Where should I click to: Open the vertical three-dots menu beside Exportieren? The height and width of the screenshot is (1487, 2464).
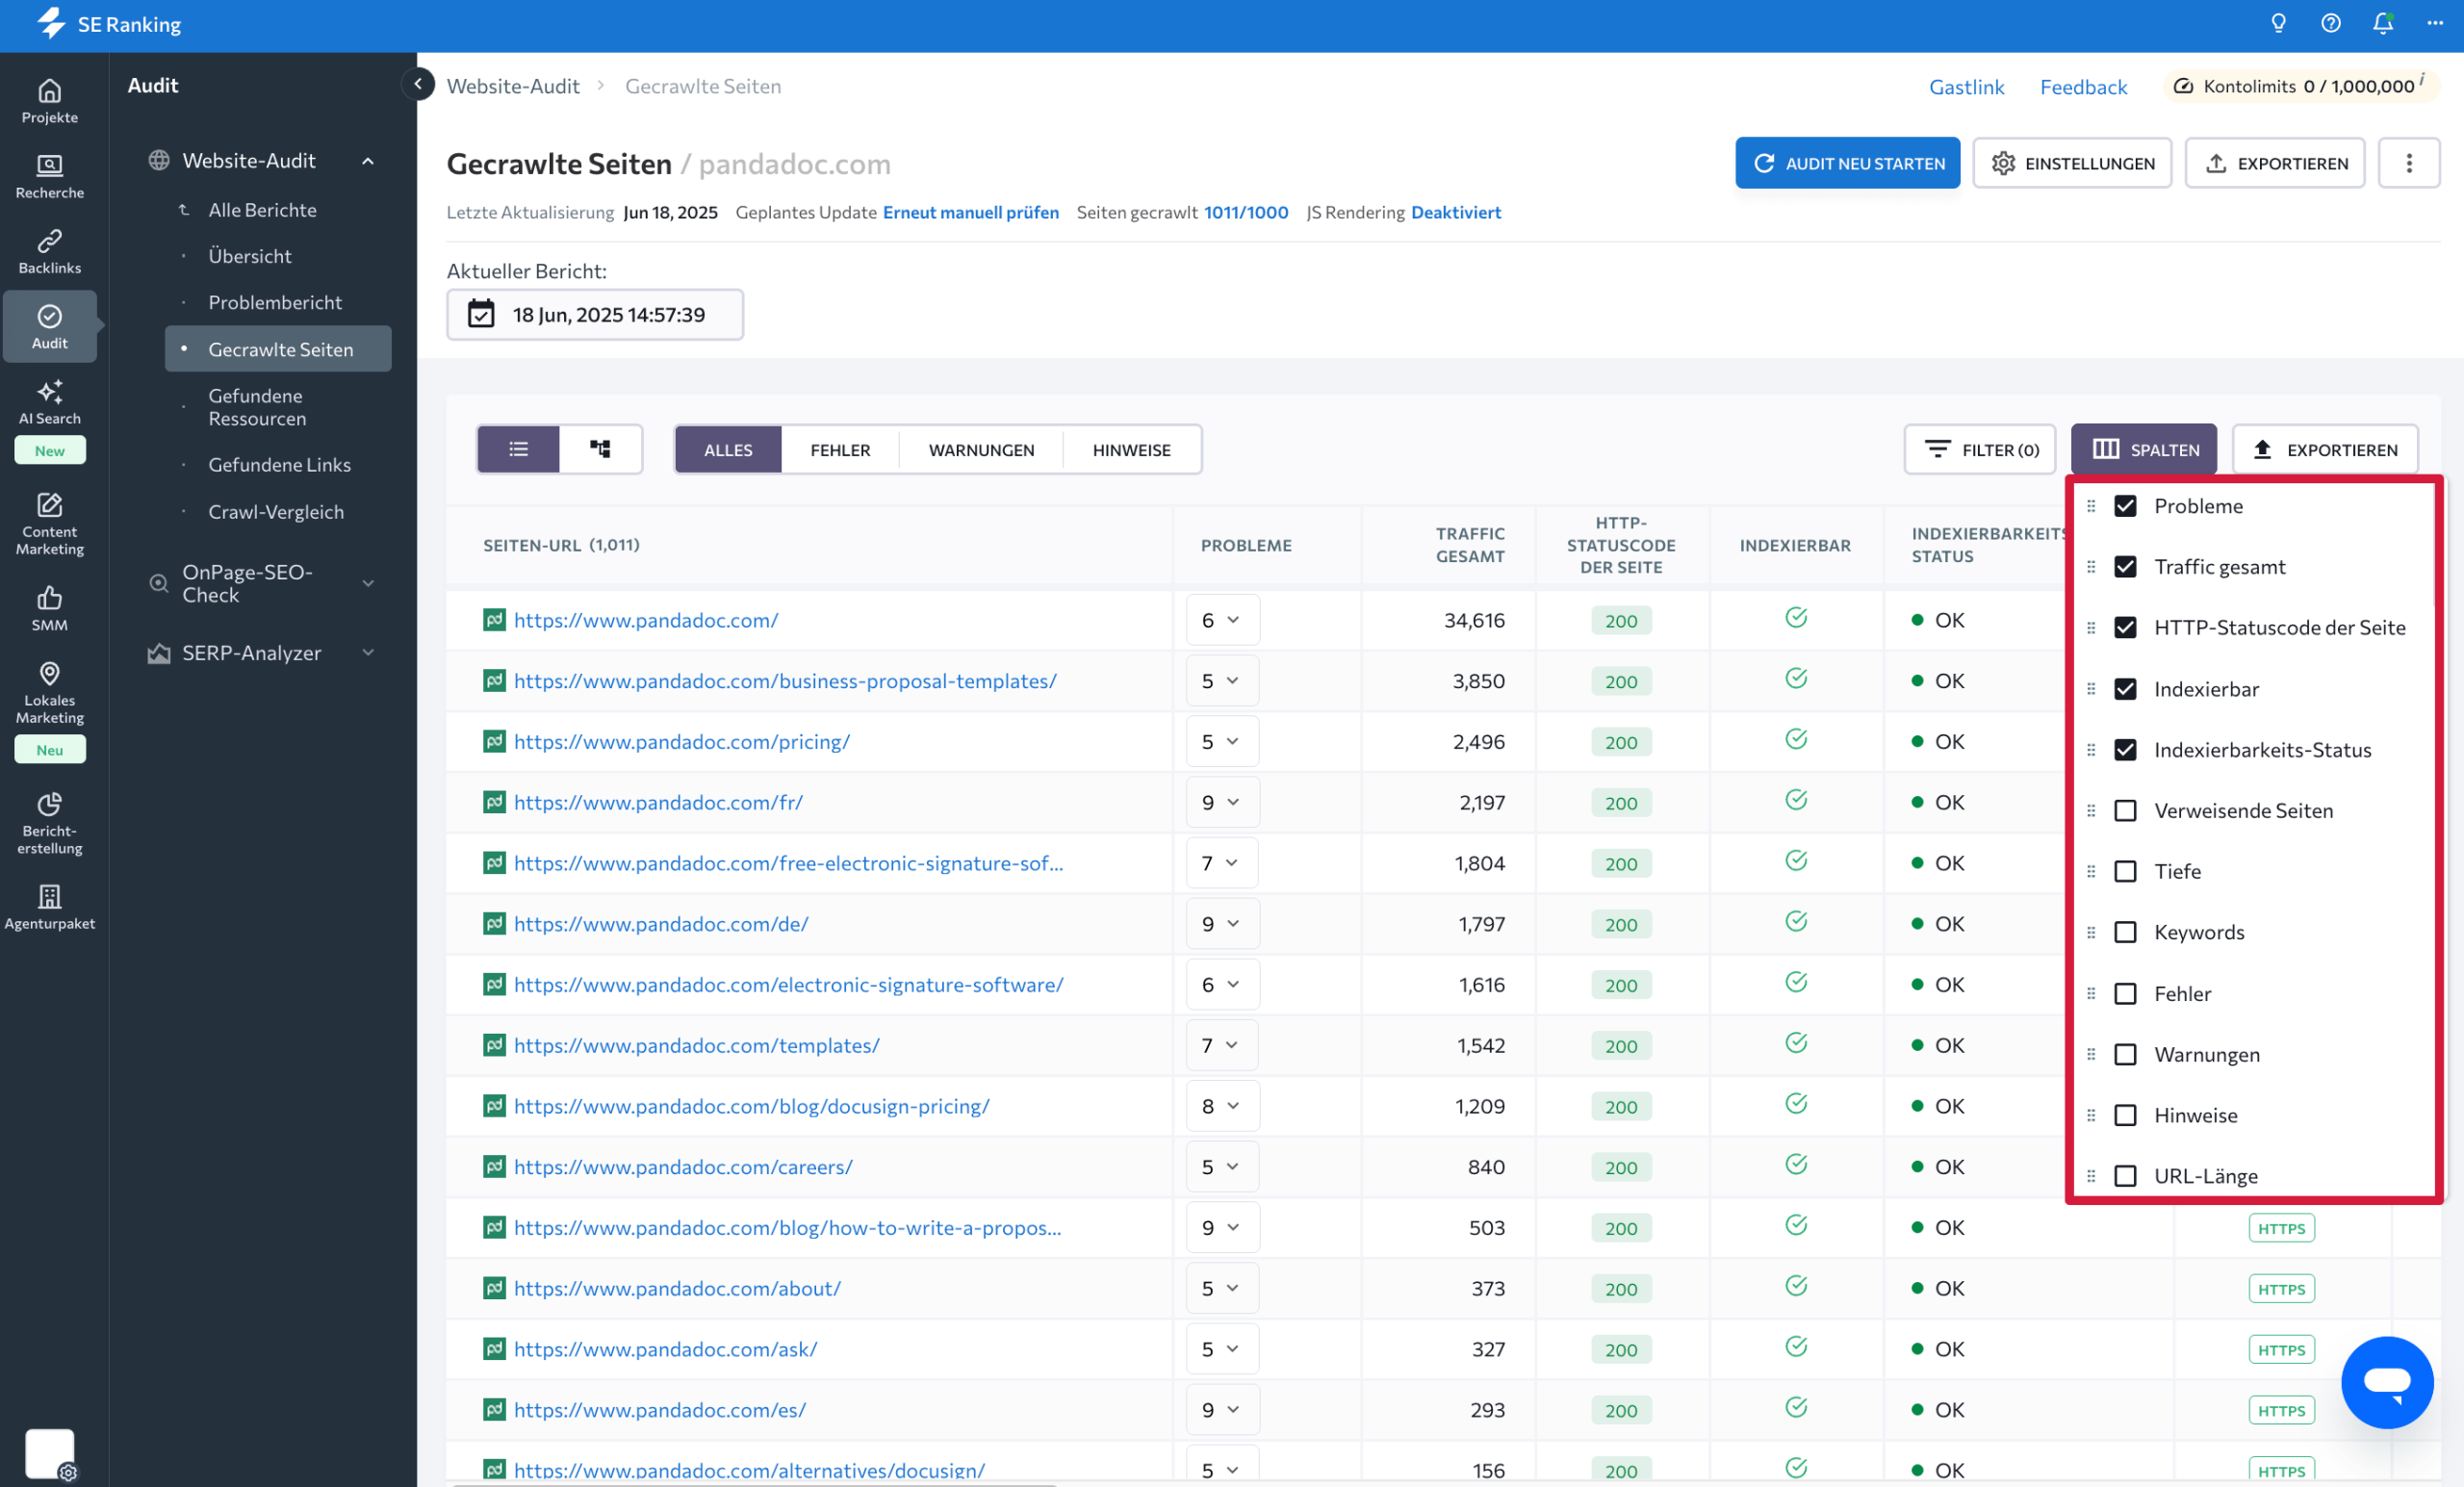coord(2409,163)
